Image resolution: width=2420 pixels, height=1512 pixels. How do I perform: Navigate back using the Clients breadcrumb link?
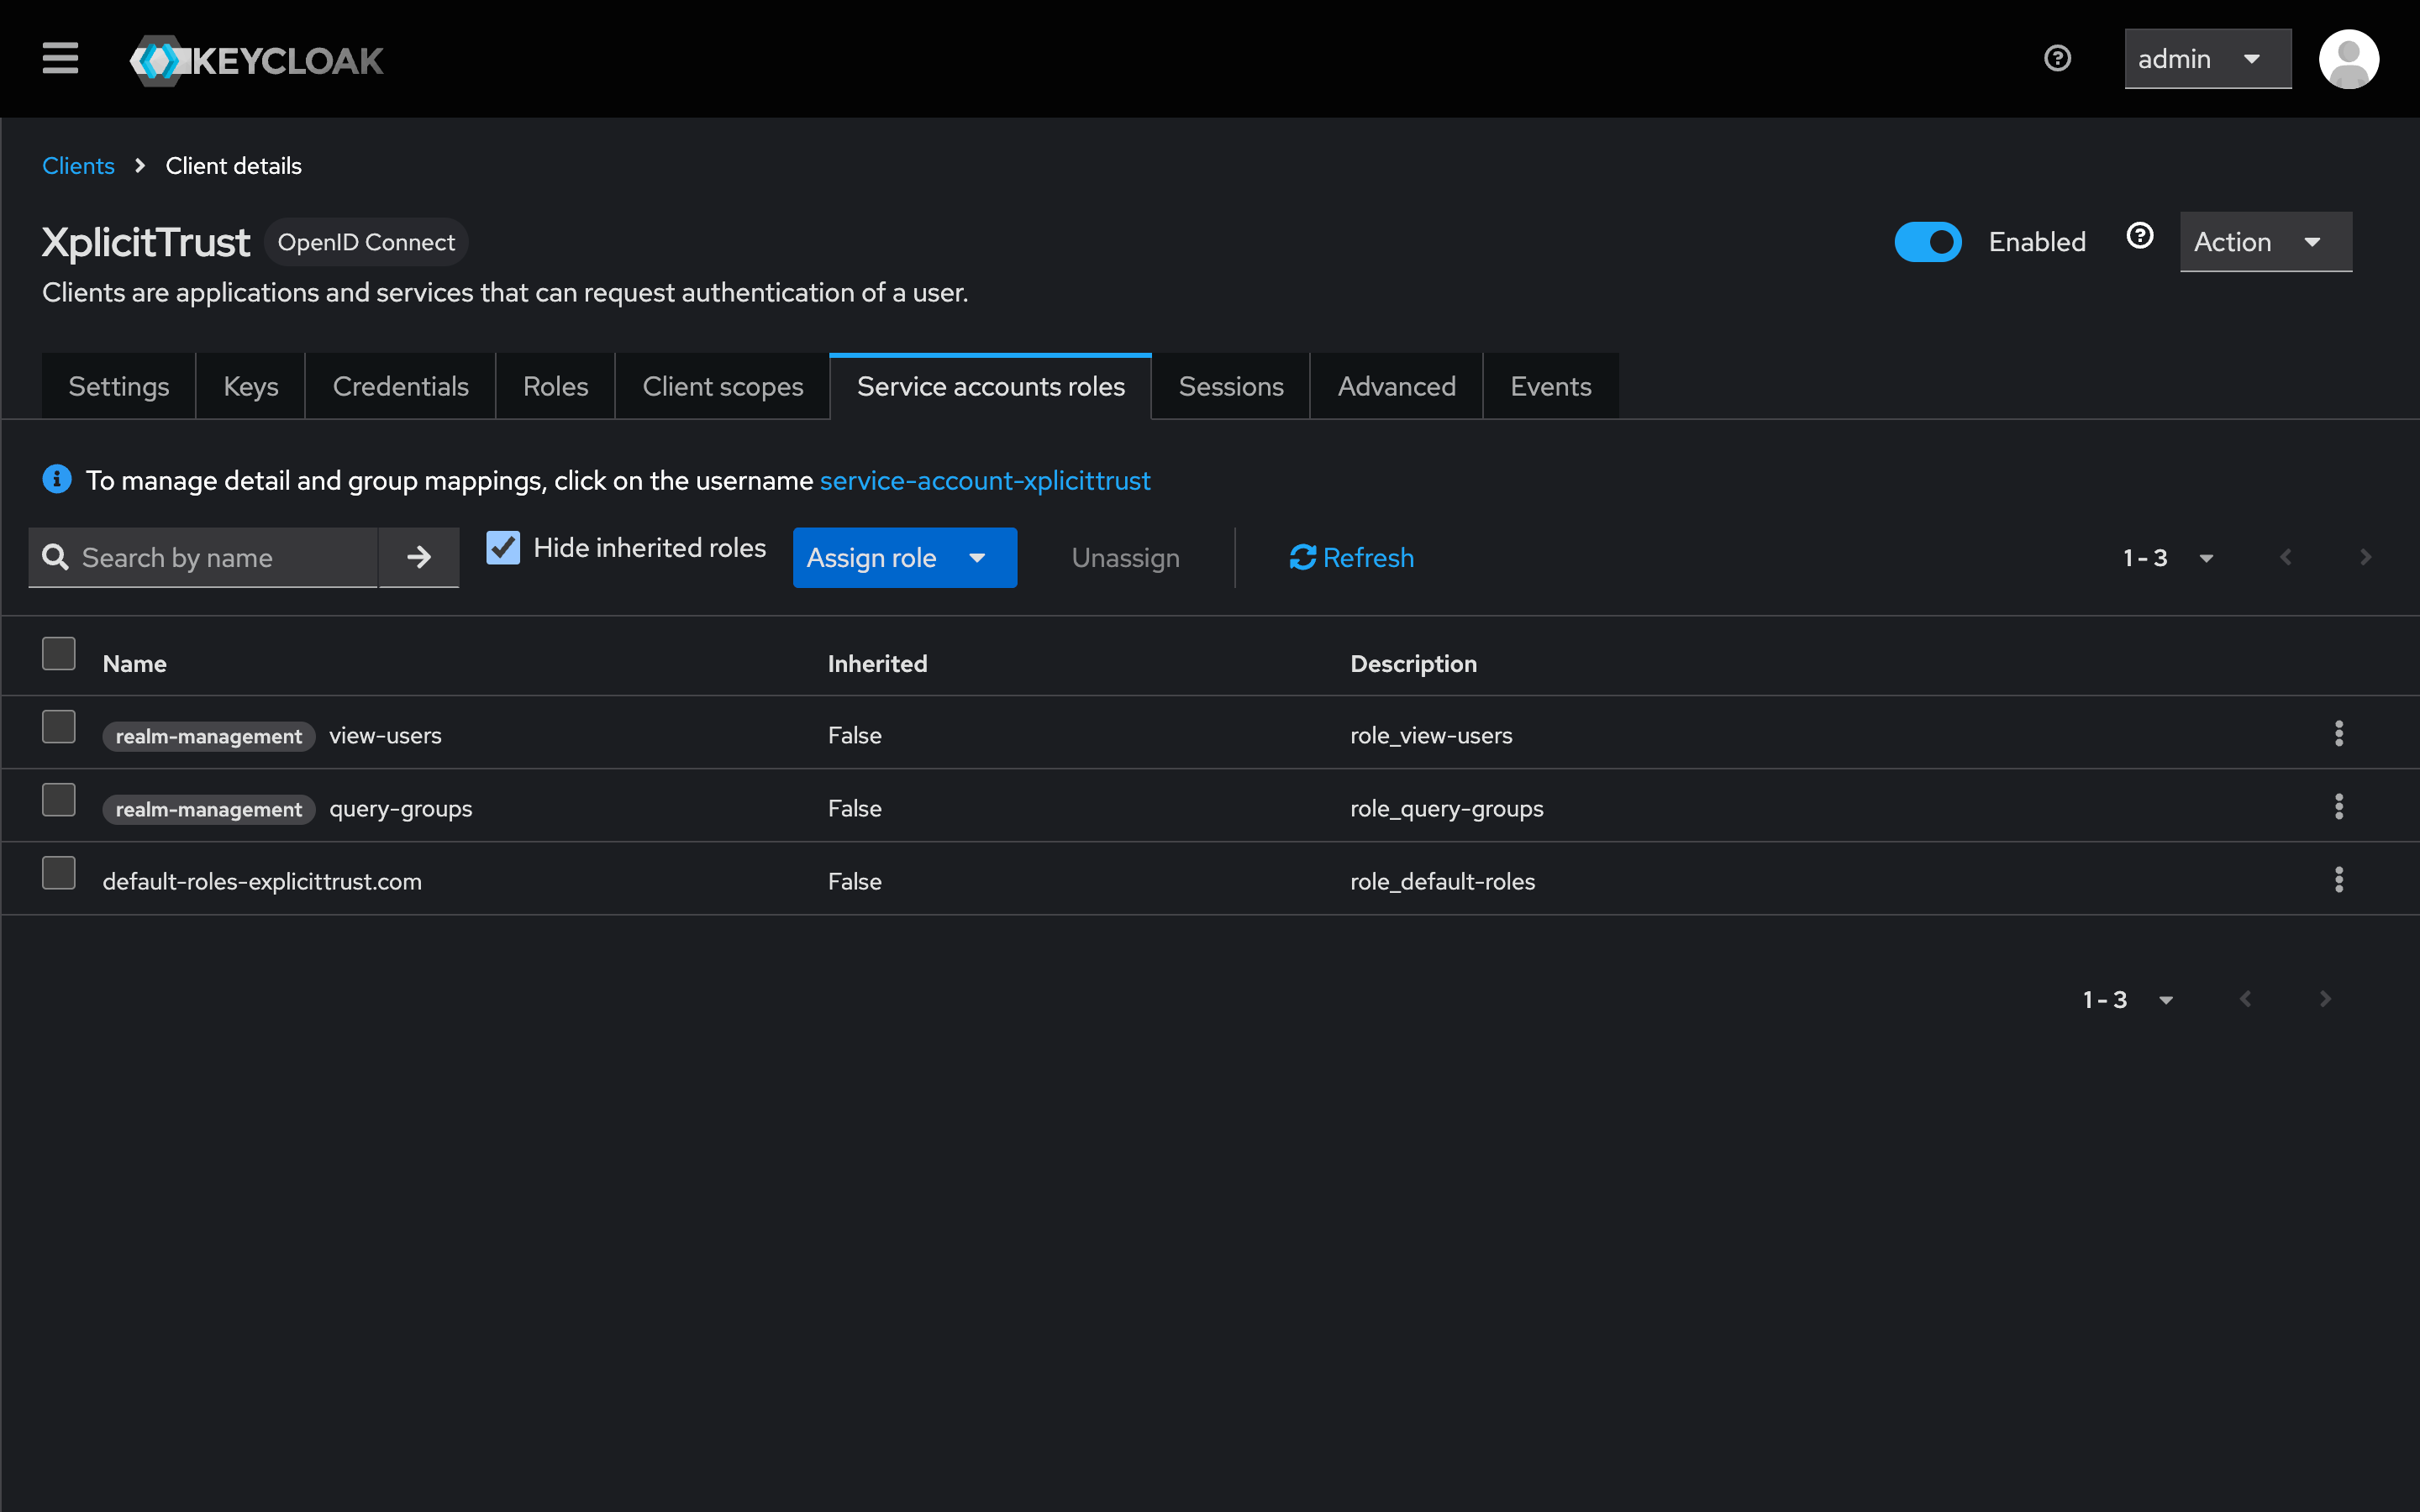tap(78, 165)
